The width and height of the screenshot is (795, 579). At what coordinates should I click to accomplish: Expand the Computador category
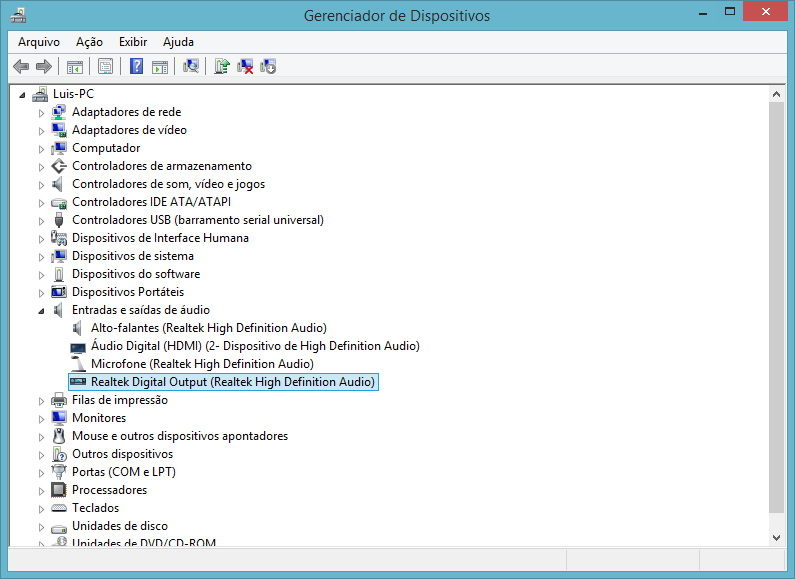pos(42,149)
